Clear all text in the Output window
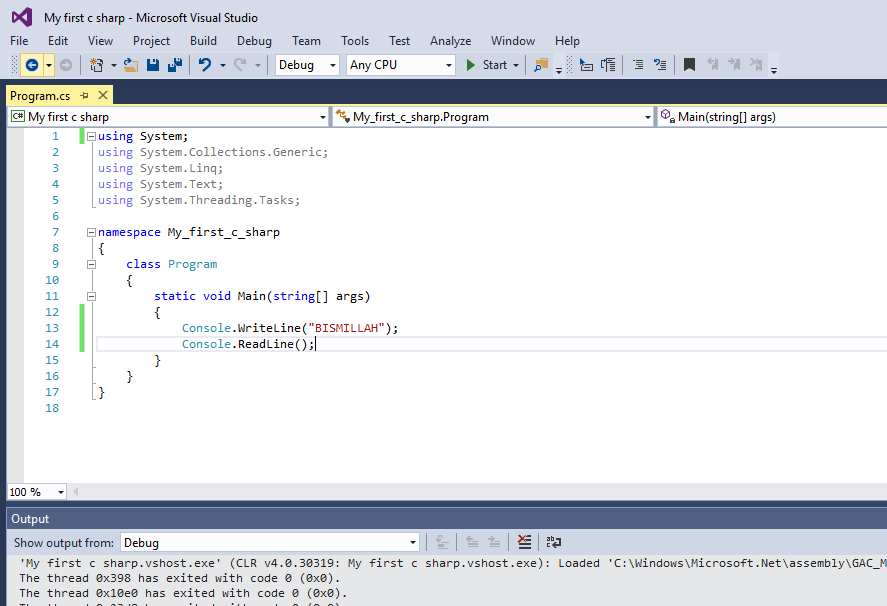Screen dimensions: 887x606 point(524,541)
